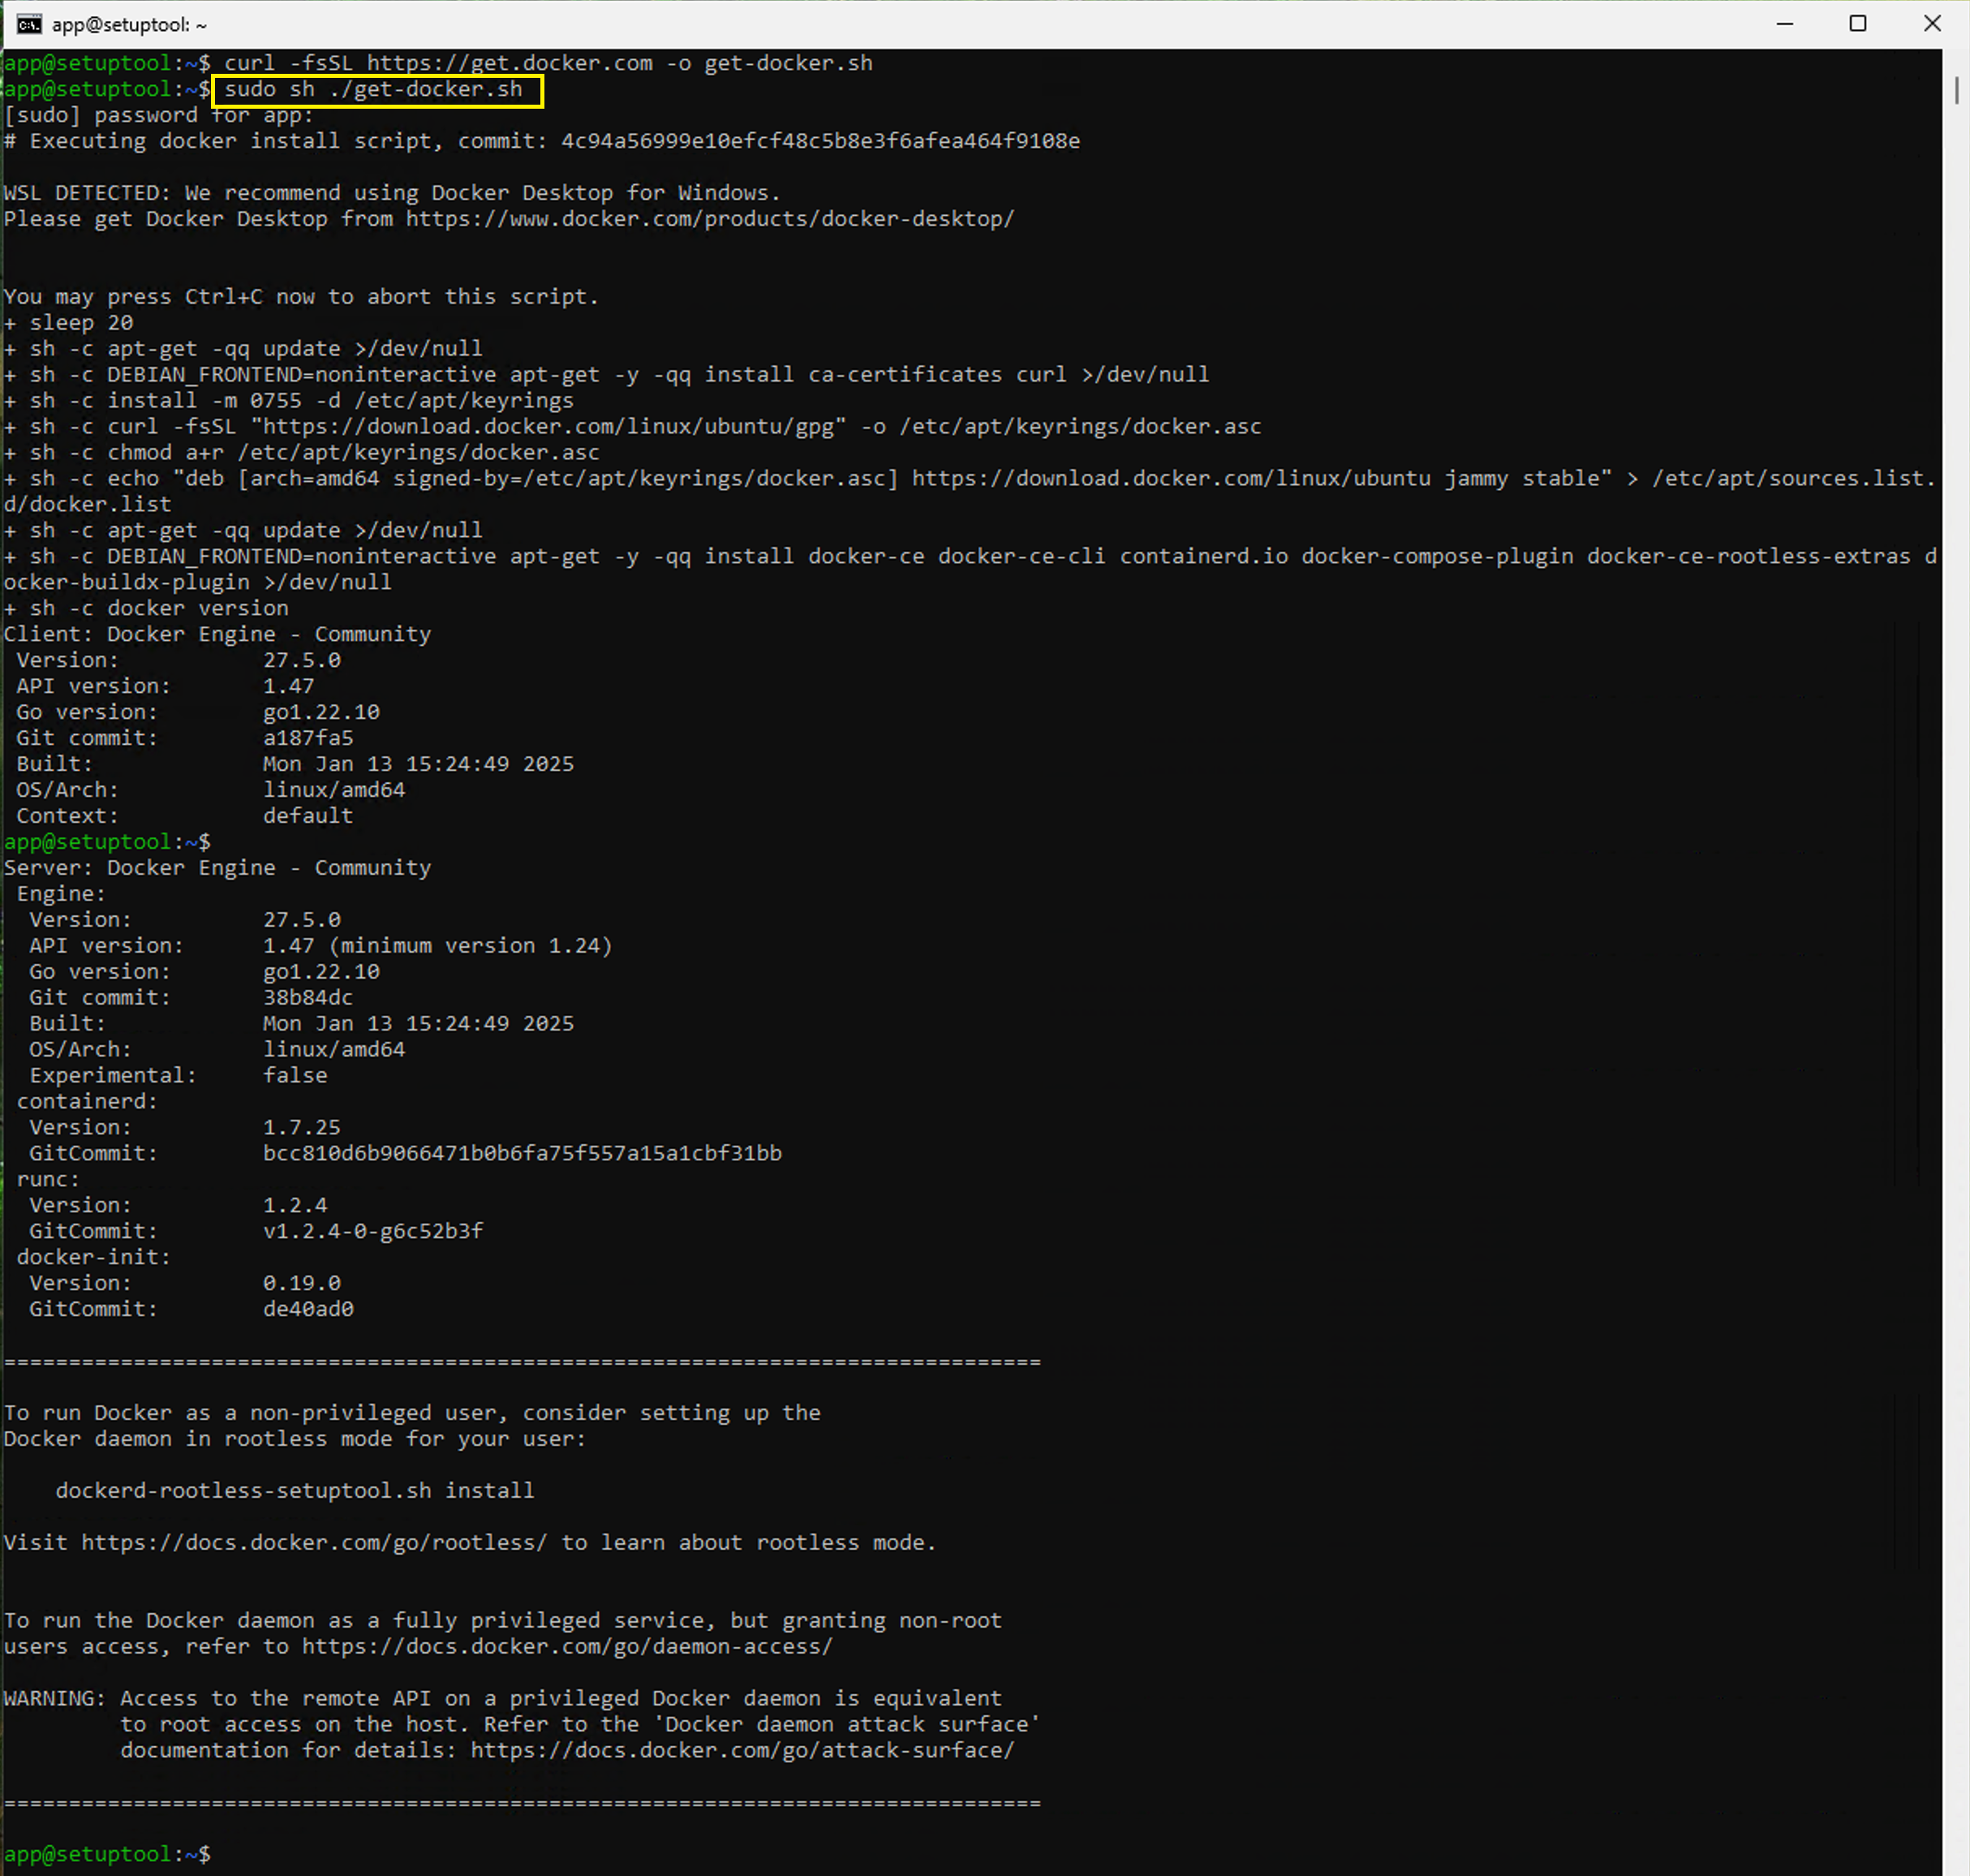1970x1876 pixels.
Task: Maximize the terminal window
Action: tap(1858, 24)
